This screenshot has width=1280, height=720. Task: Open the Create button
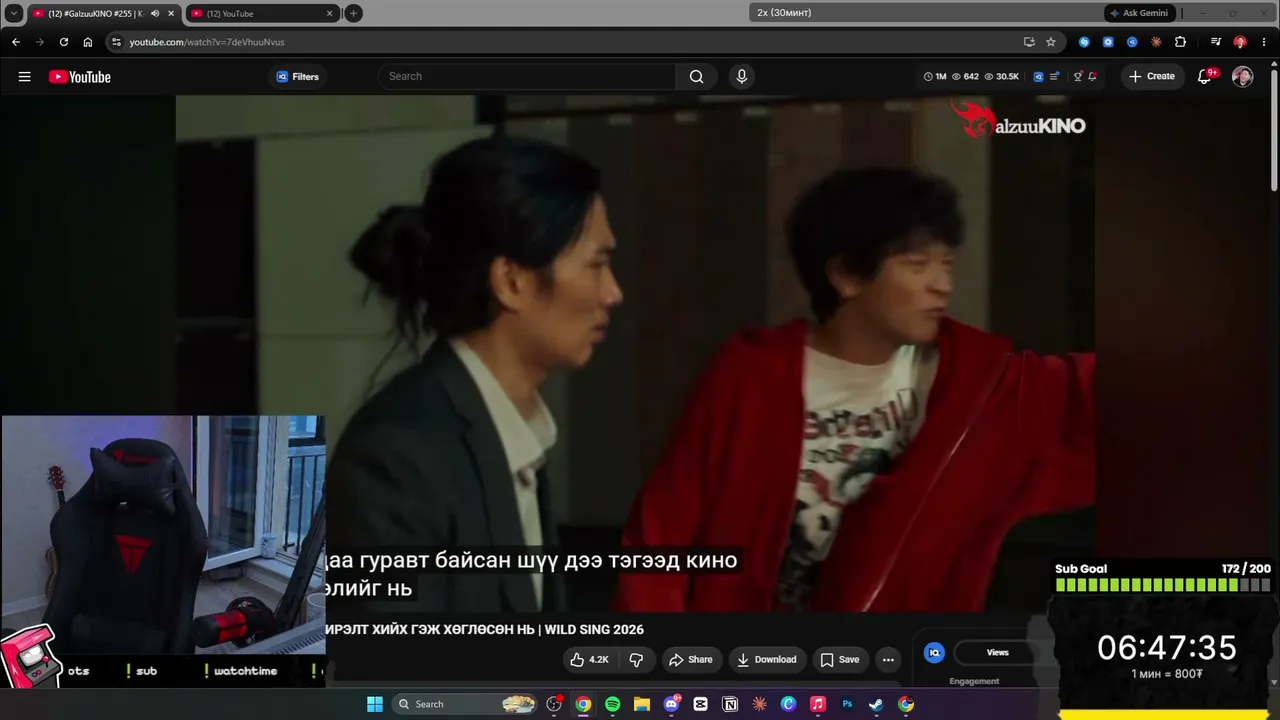pyautogui.click(x=1152, y=77)
